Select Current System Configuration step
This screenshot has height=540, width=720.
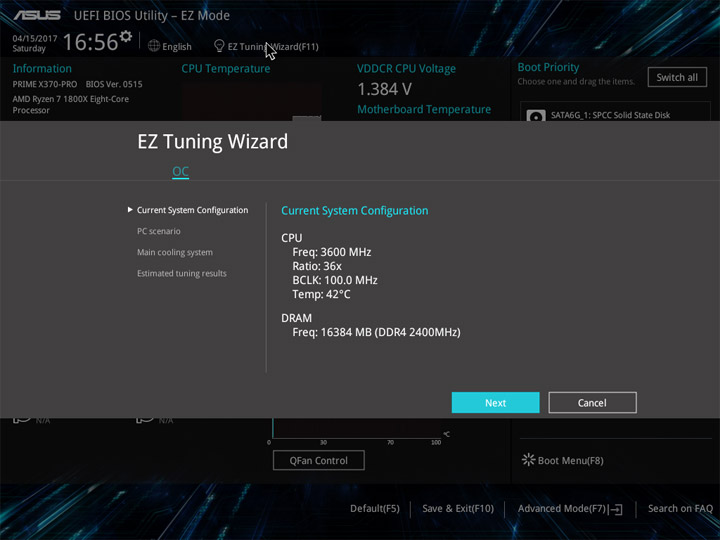point(192,210)
